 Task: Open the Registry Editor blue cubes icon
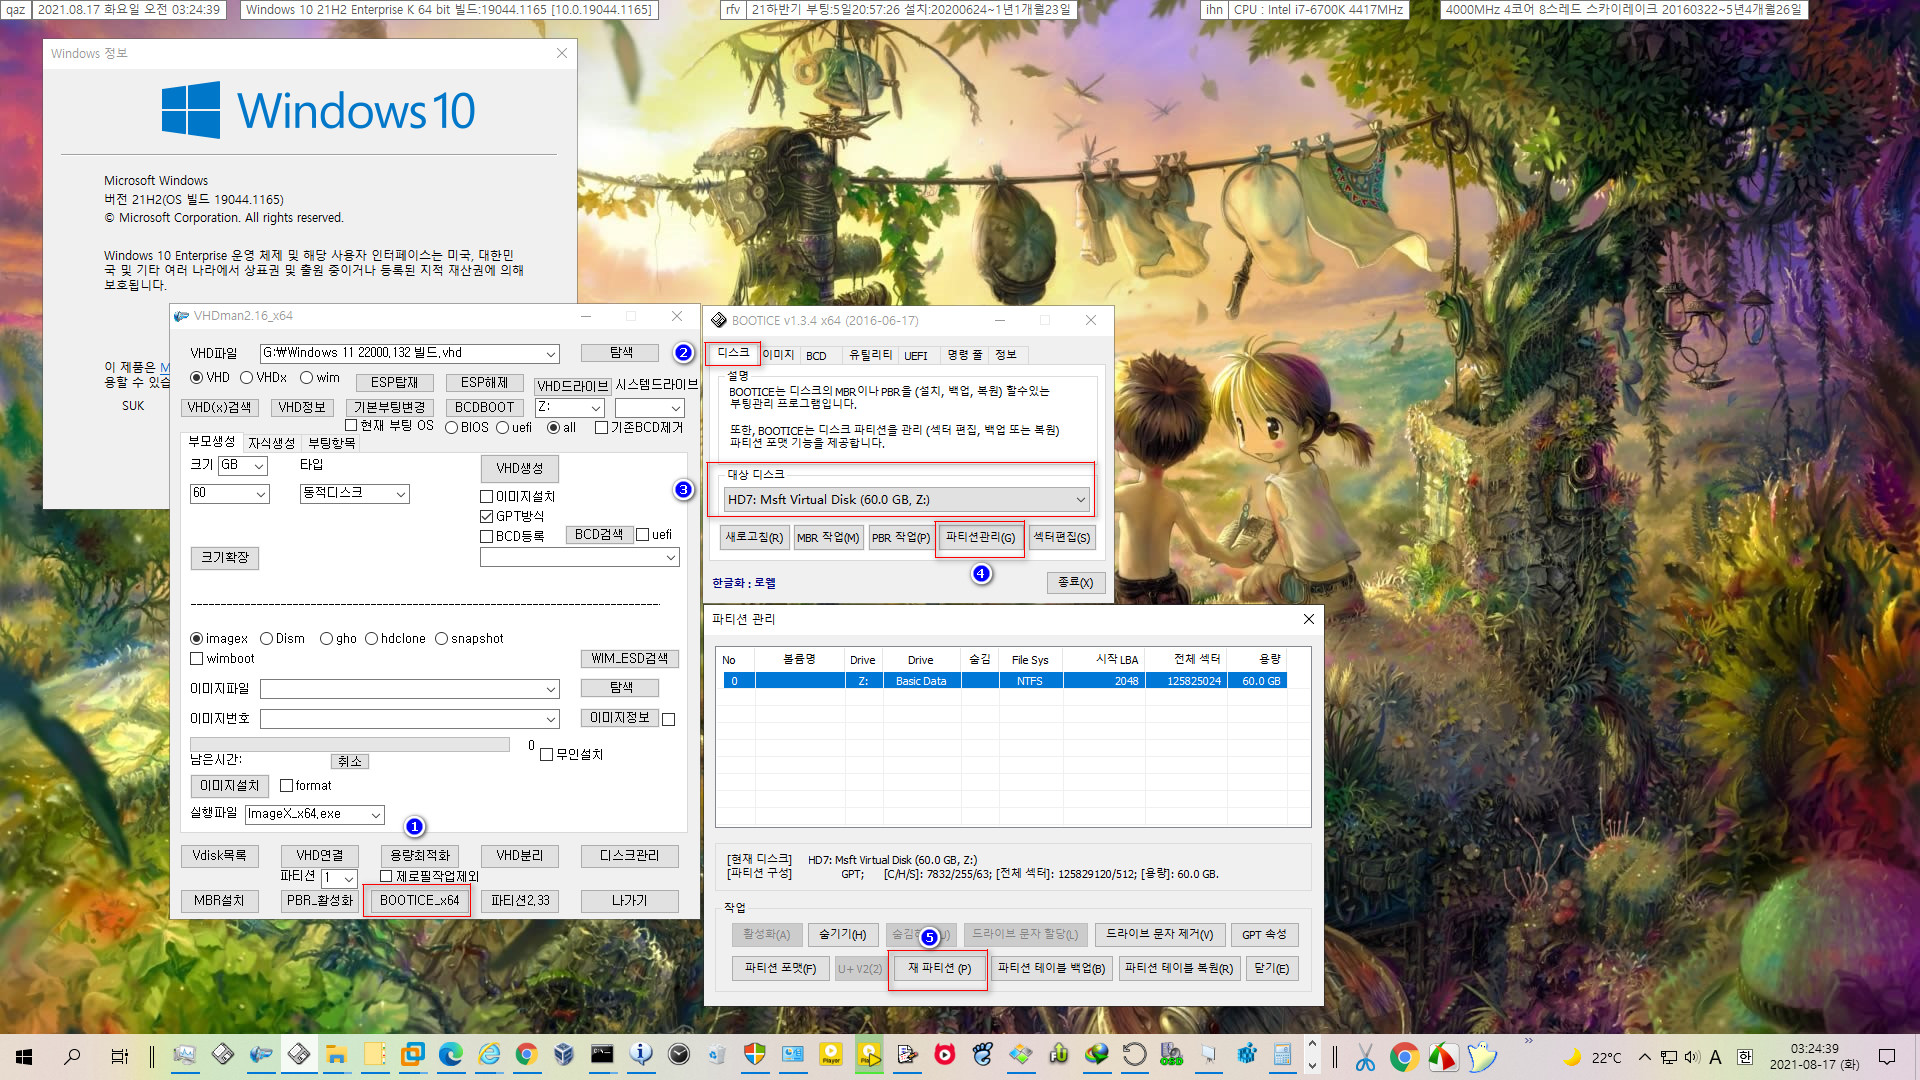[x=1247, y=1055]
